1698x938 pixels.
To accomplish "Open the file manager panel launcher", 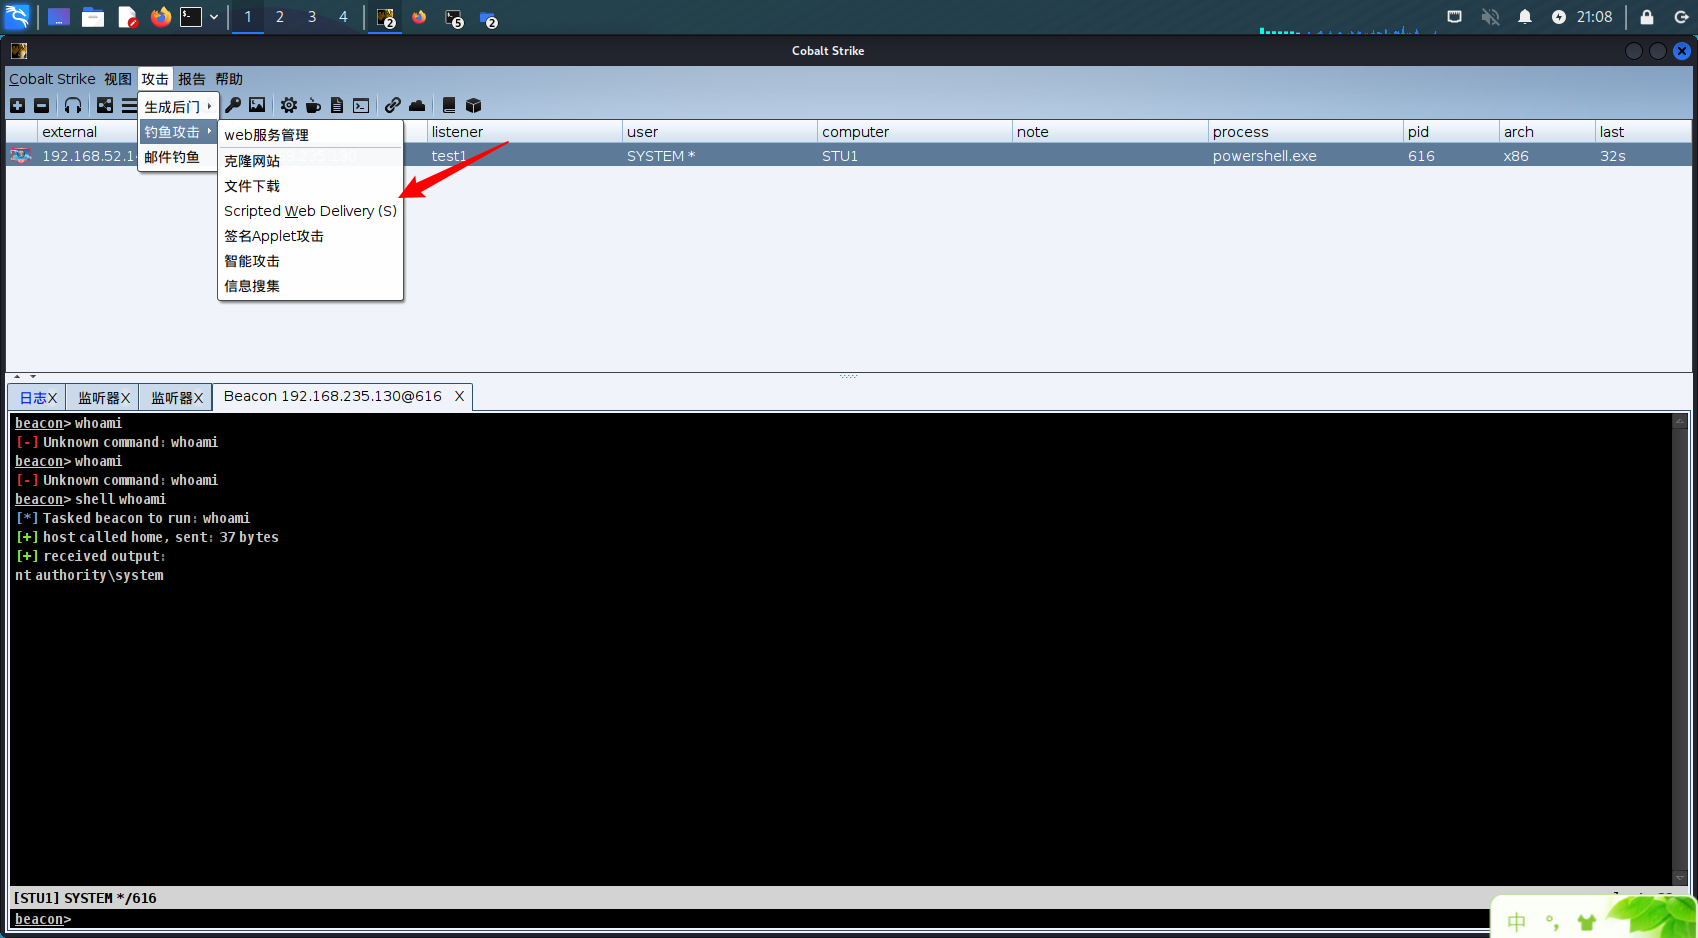I will pos(93,17).
